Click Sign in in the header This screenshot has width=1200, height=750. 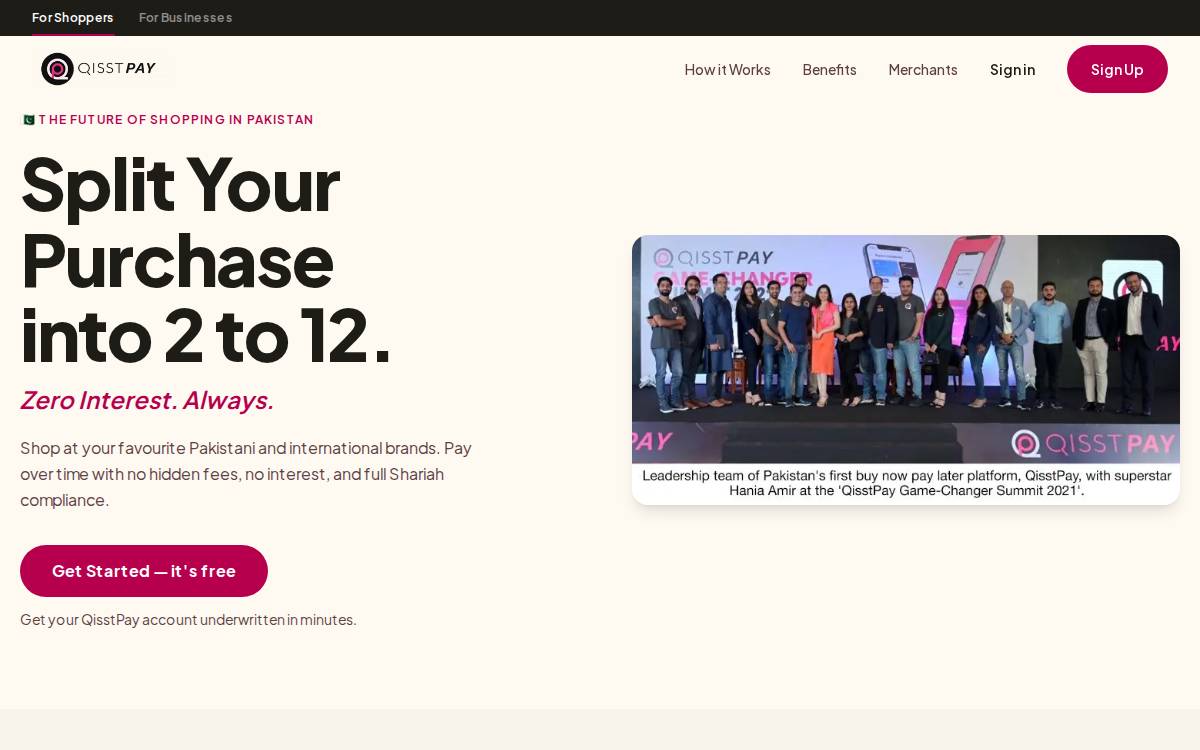1013,69
